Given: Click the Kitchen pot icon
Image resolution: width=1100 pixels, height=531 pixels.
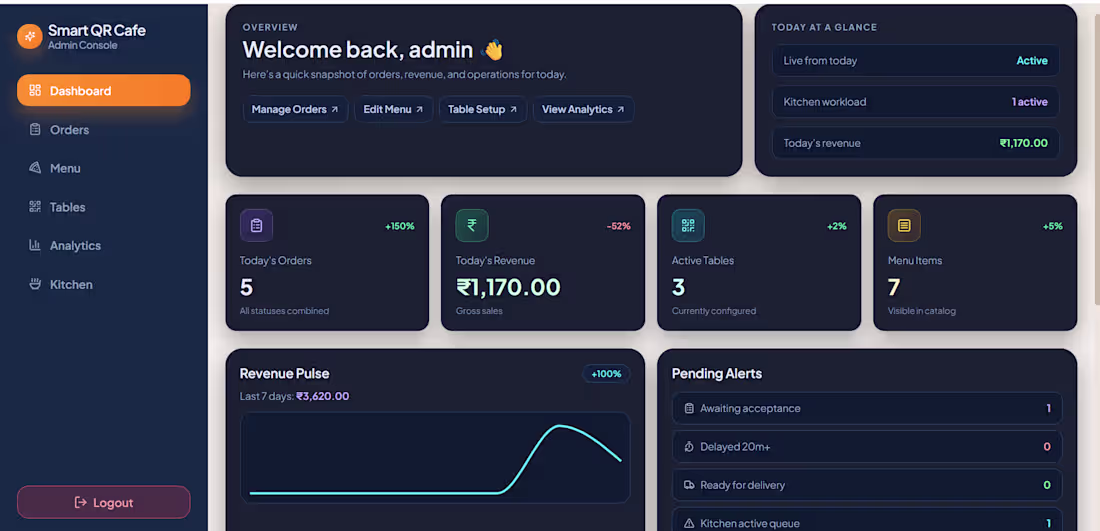Looking at the screenshot, I should point(34,284).
